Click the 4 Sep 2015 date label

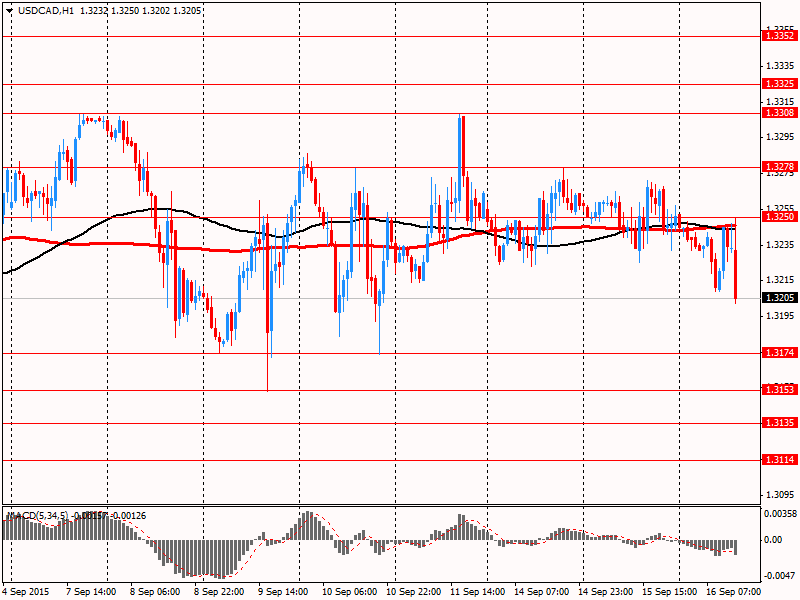coord(27,591)
